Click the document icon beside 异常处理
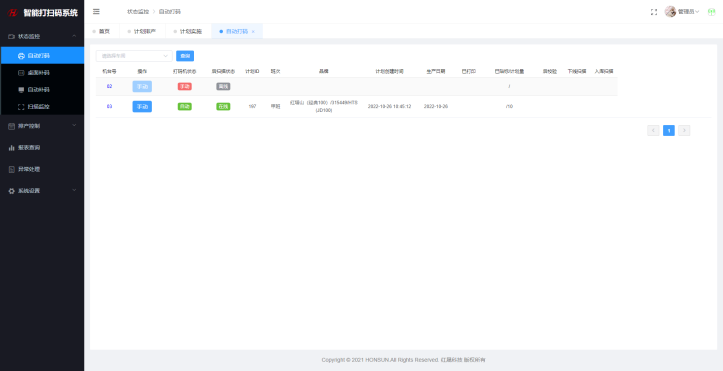Screen dimensions: 723x371 pyautogui.click(x=12, y=169)
